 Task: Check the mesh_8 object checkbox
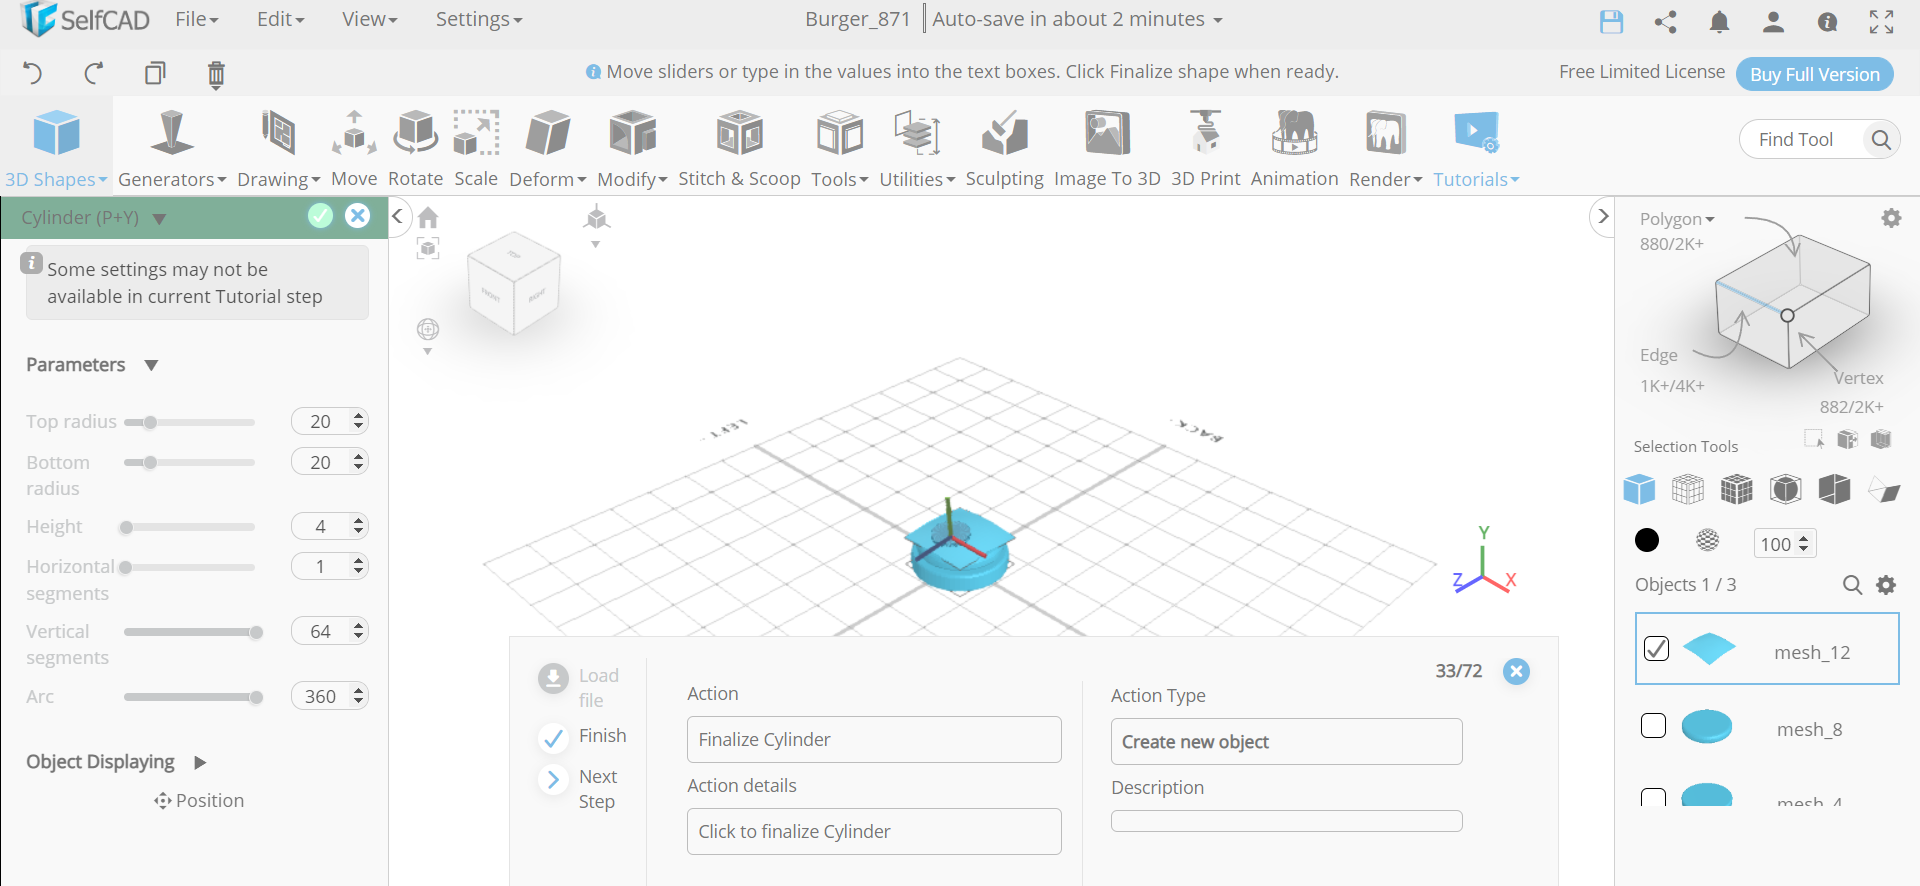coord(1653,726)
